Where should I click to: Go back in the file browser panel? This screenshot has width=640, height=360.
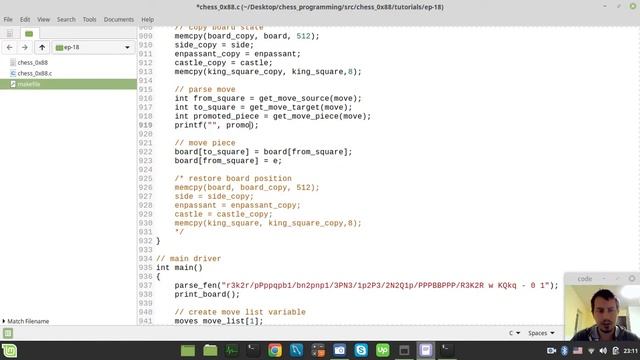(9, 47)
